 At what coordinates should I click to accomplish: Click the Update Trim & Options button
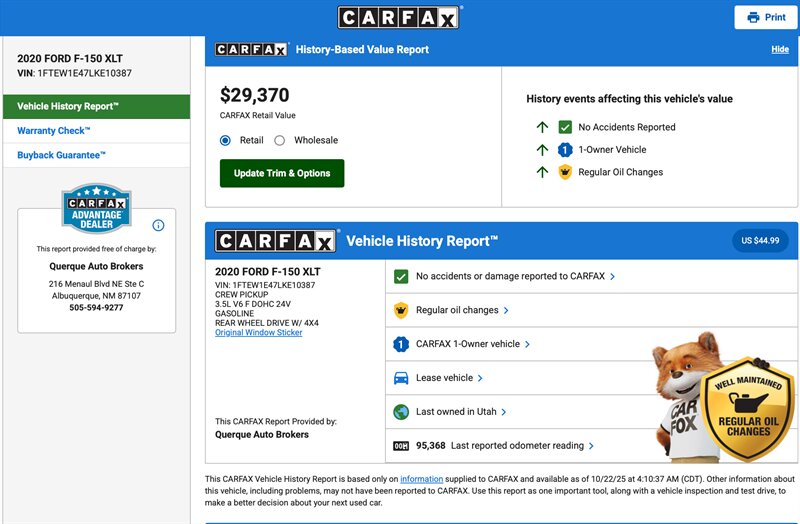[x=282, y=173]
